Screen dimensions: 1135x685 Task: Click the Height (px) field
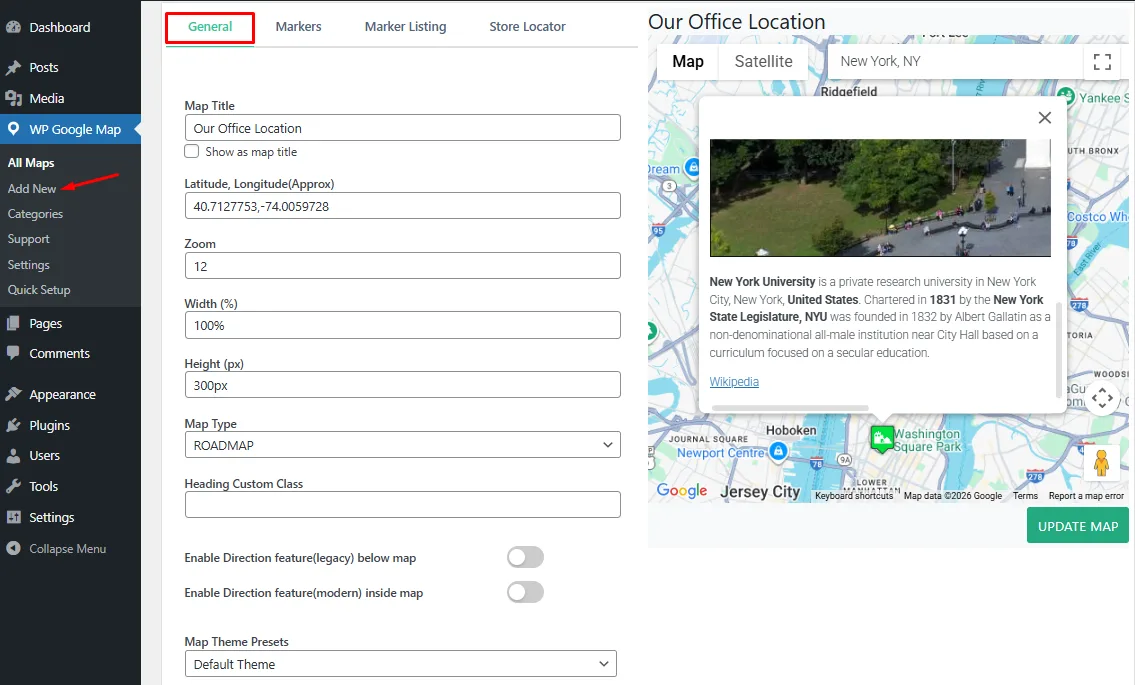402,384
